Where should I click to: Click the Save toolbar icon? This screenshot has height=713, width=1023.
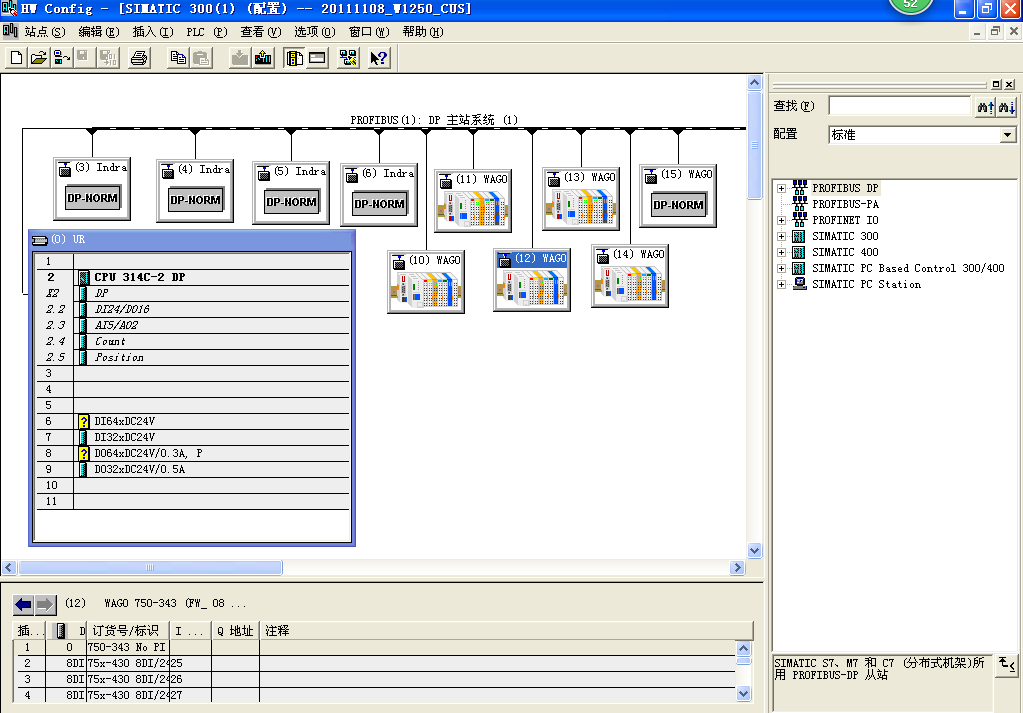click(84, 58)
